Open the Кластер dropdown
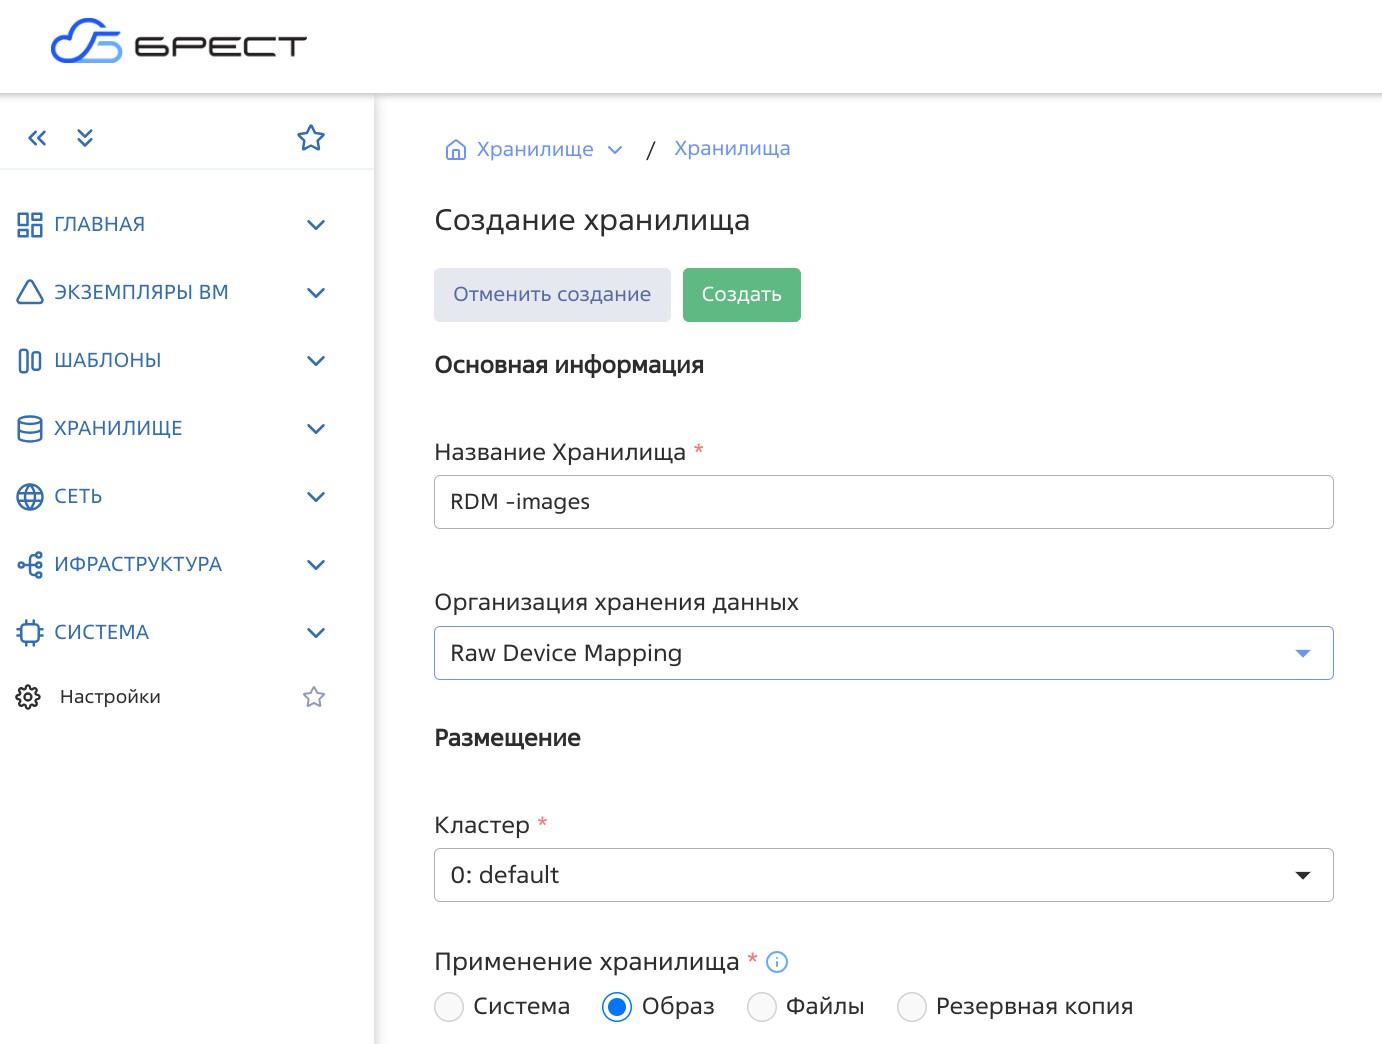Viewport: 1382px width, 1044px height. (883, 875)
